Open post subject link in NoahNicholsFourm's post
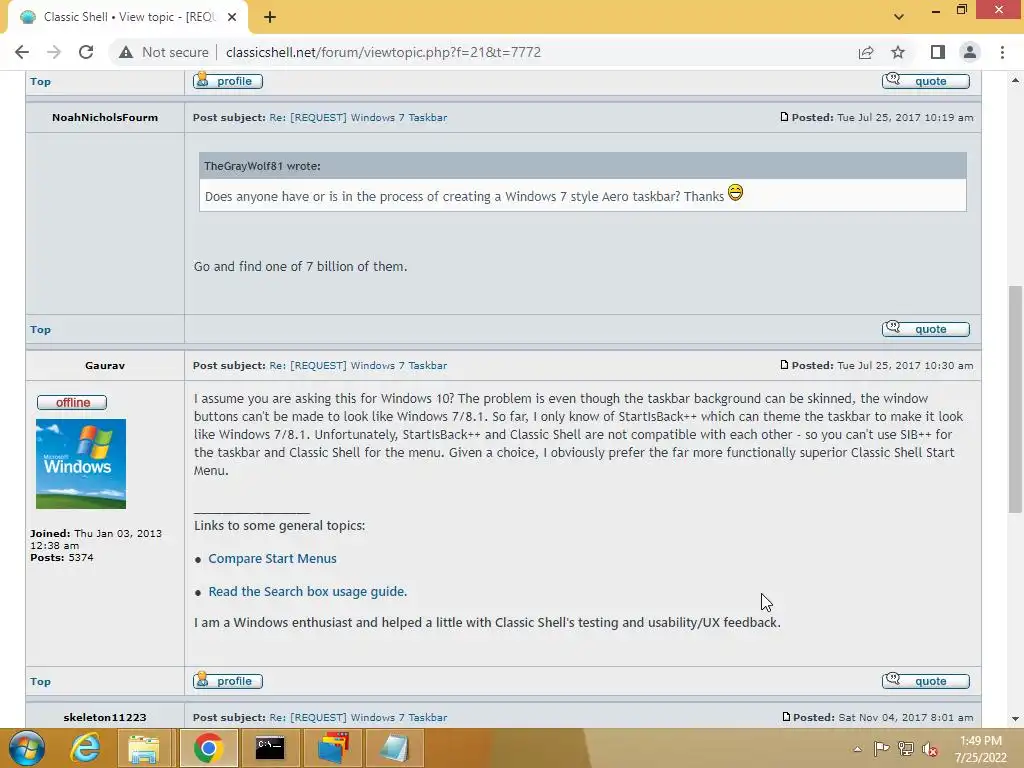This screenshot has height=768, width=1024. [358, 118]
